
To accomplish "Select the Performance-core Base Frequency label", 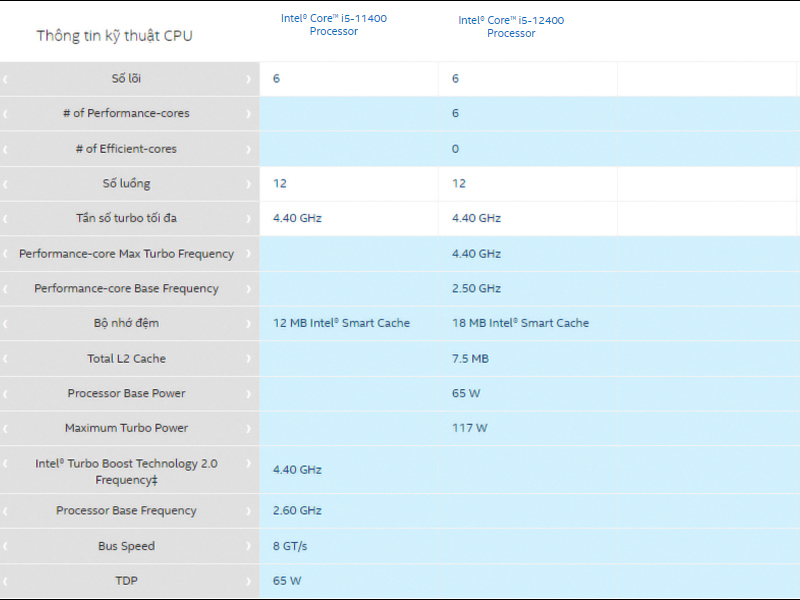I will point(126,289).
